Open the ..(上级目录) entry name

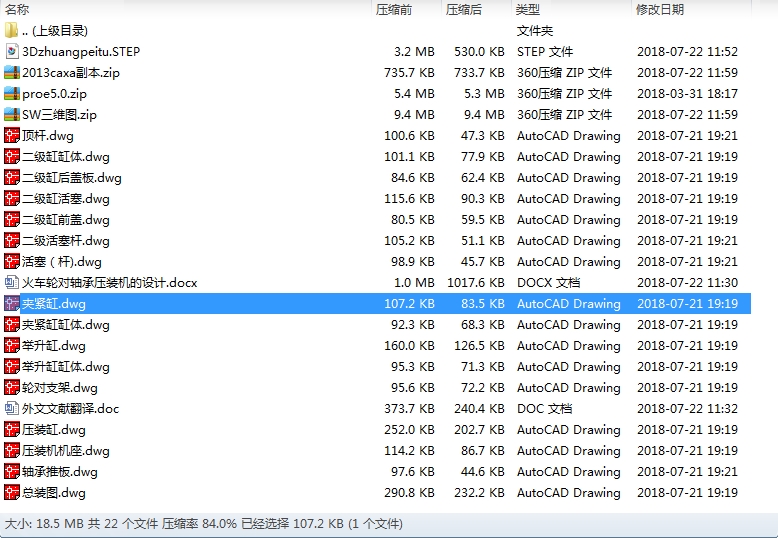55,31
